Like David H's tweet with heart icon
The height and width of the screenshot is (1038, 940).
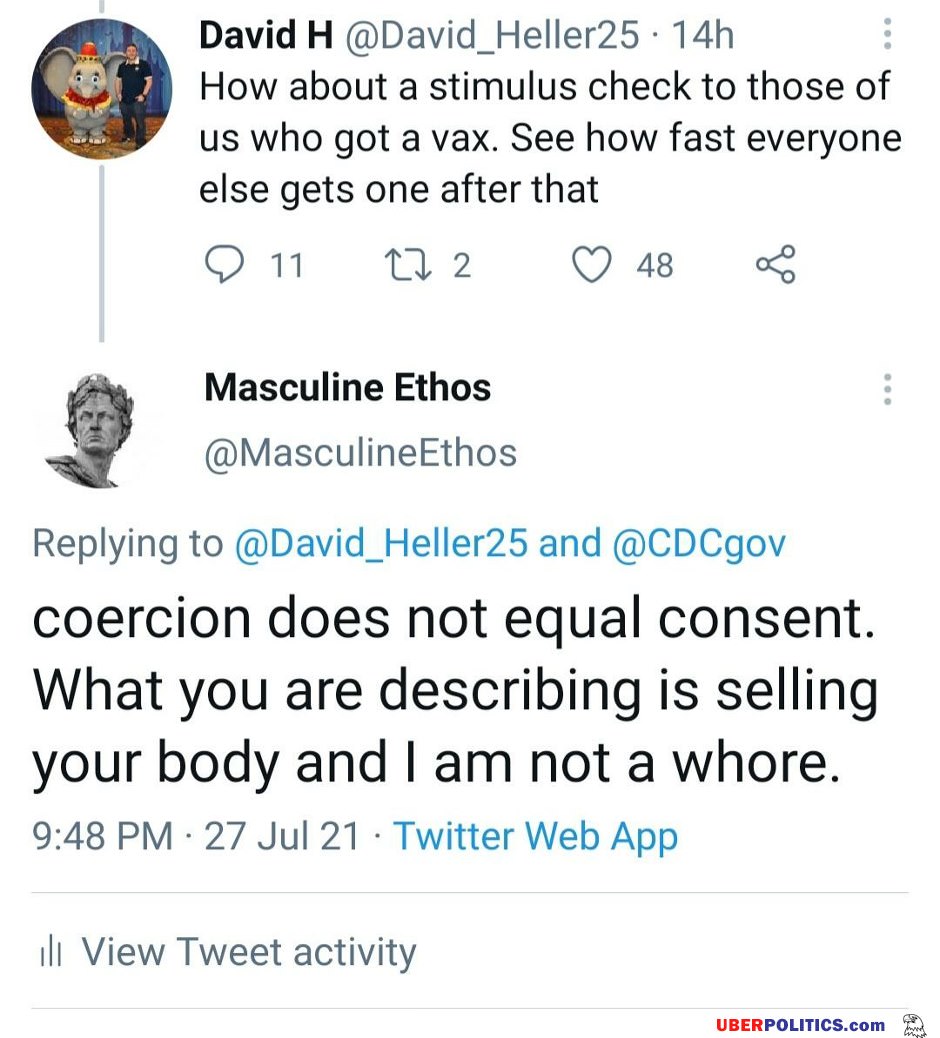(591, 264)
